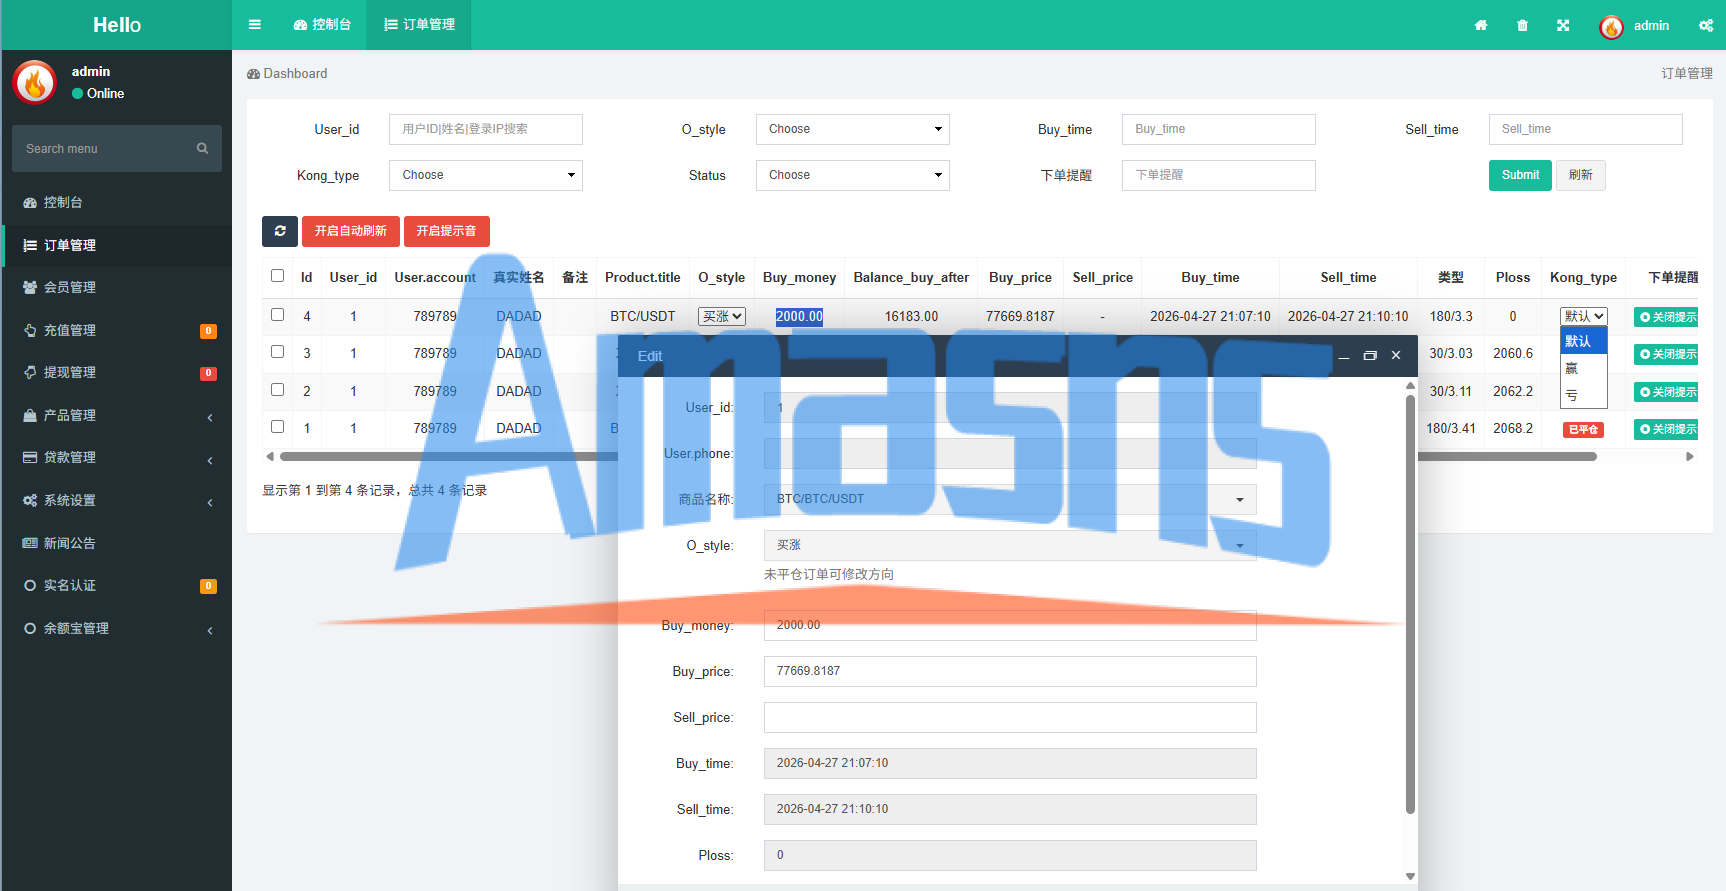Open 充值管理 in the sidebar

[116, 330]
